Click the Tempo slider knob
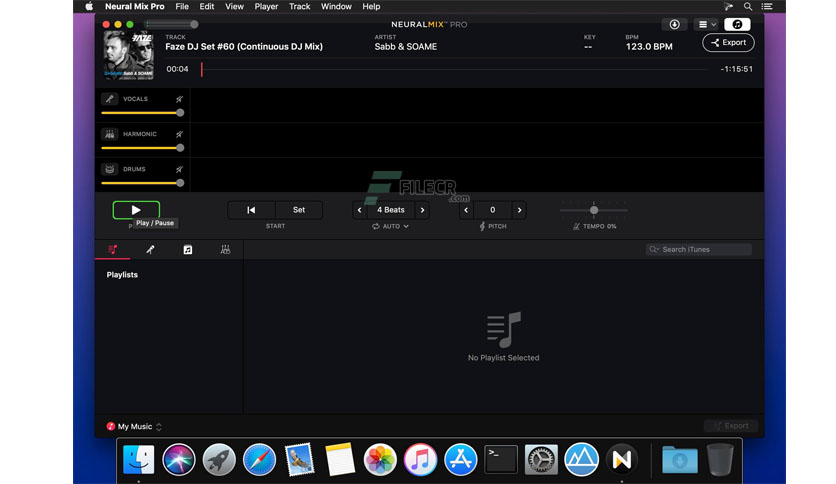Screen dimensions: 836x484 click(x=594, y=210)
